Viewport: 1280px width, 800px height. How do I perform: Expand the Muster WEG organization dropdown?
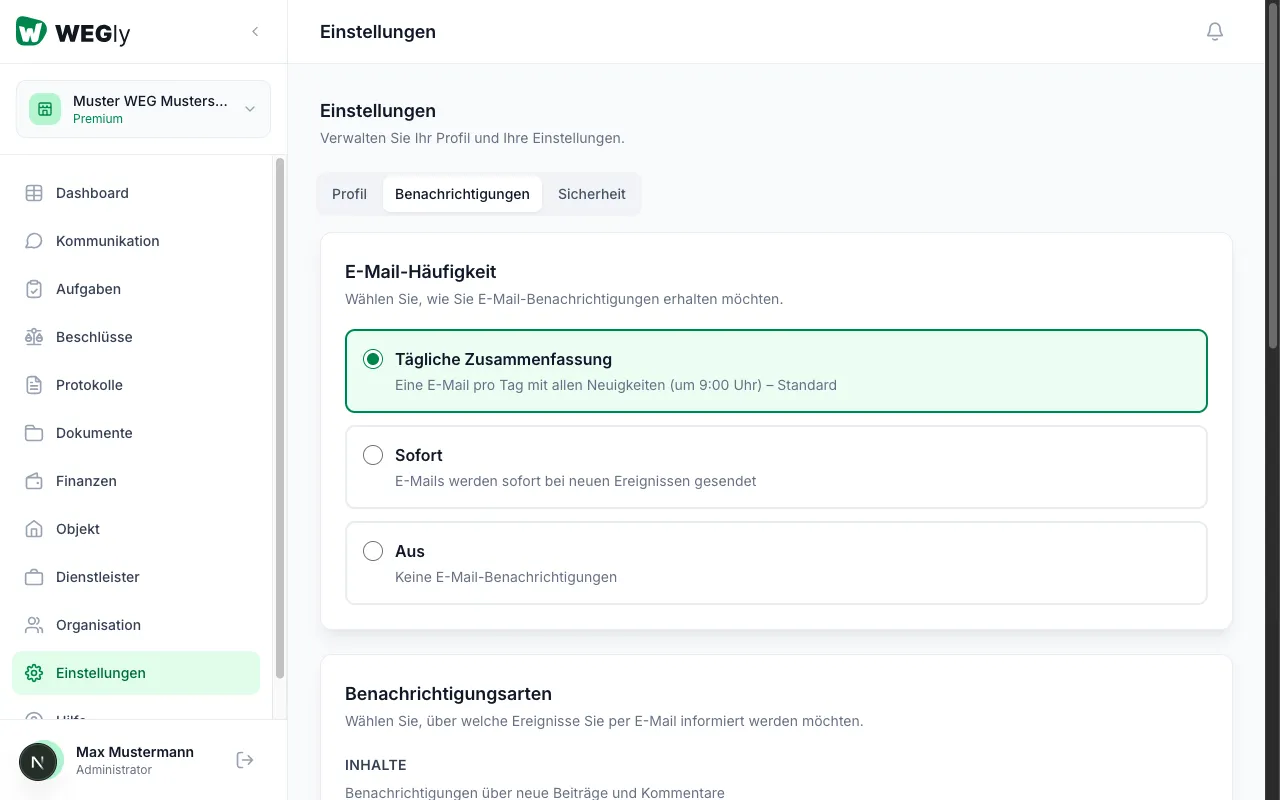point(250,109)
